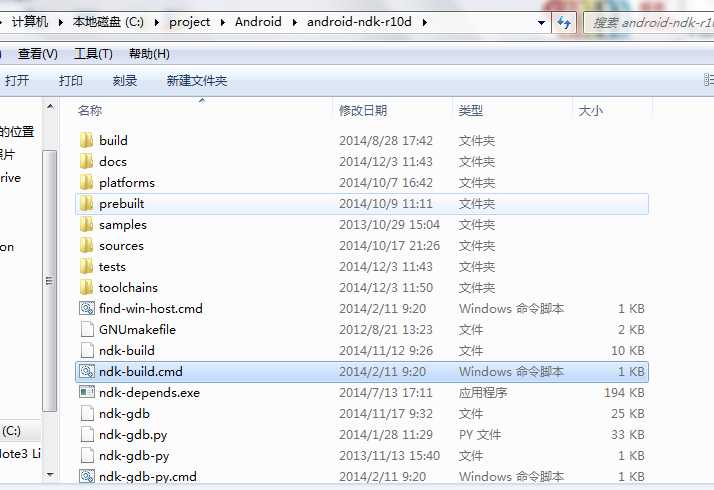This screenshot has height=490, width=714.
Task: Click the 刻录 toolbar button
Action: [x=125, y=81]
